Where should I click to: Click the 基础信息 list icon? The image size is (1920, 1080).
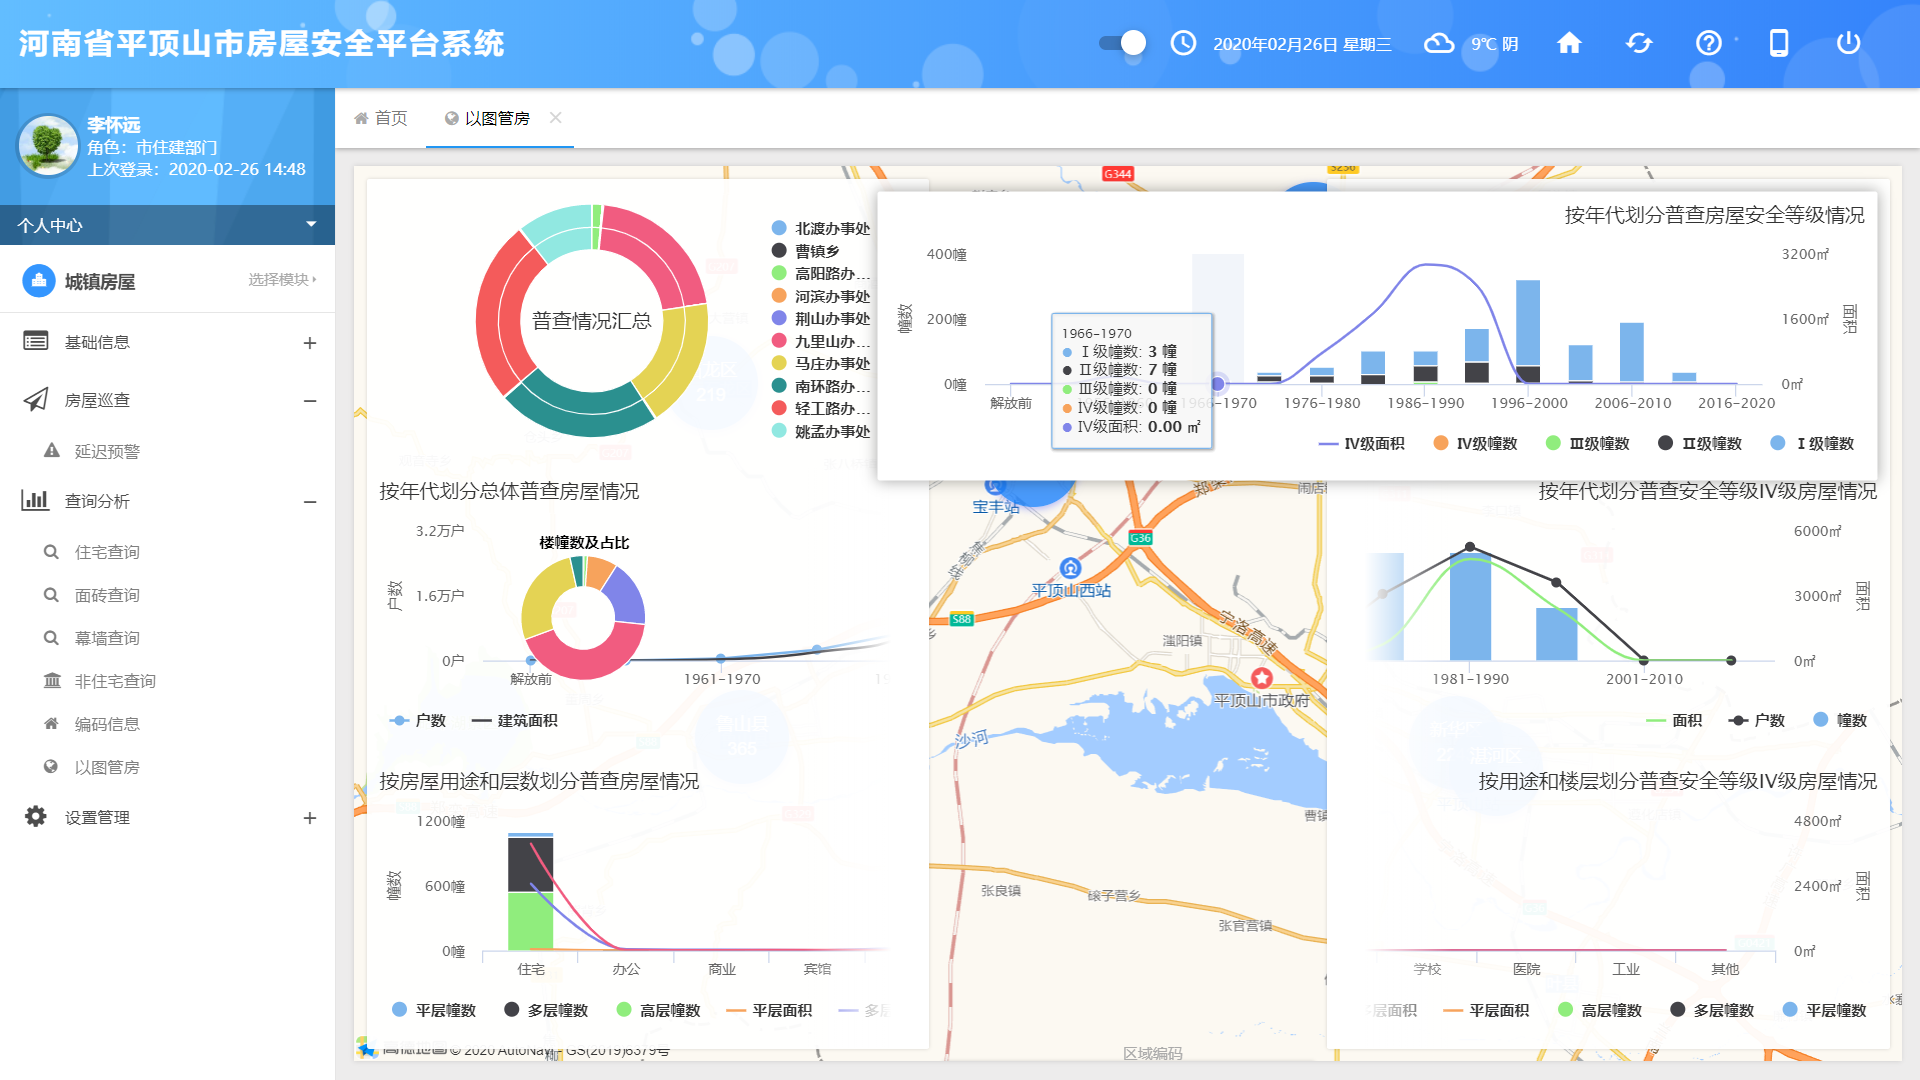click(x=36, y=341)
